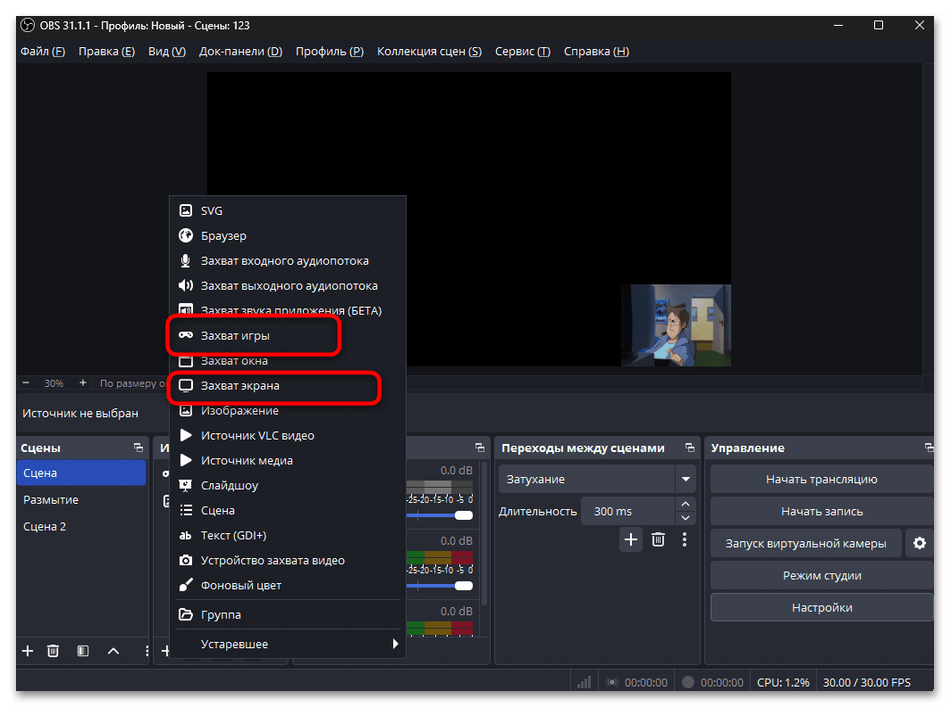Select the Размытие scene in the list

(x=51, y=499)
